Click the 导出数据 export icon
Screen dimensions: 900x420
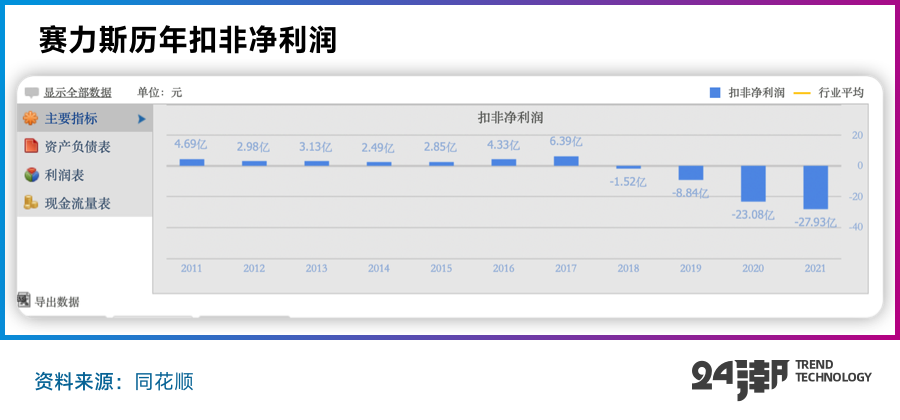coord(24,300)
